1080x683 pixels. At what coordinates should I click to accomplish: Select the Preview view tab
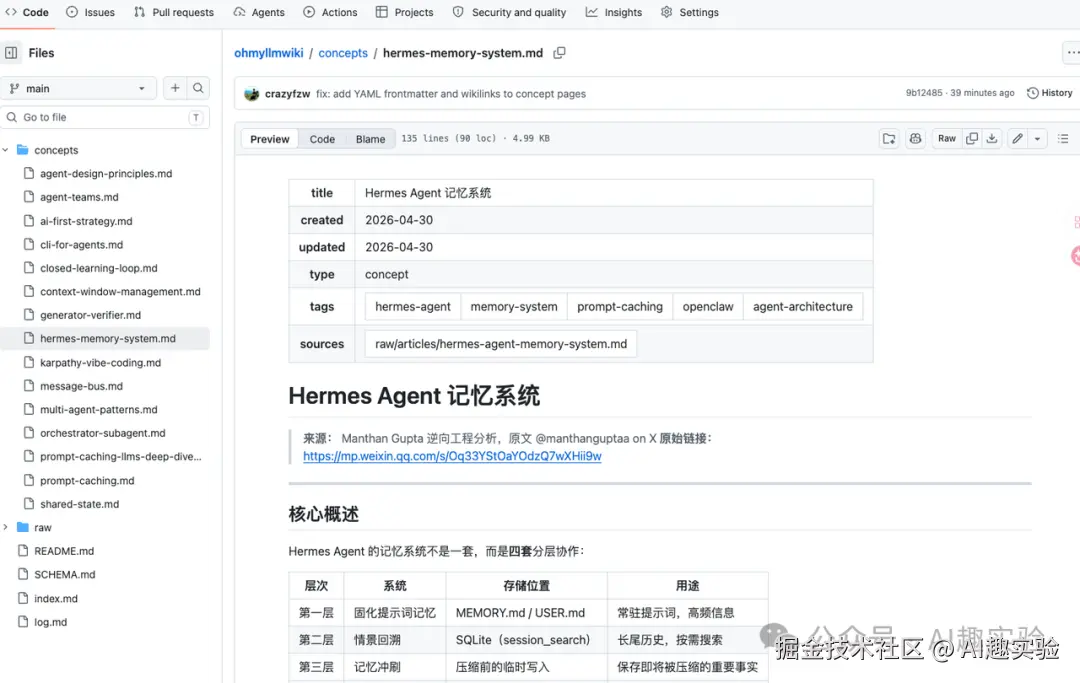(x=270, y=139)
